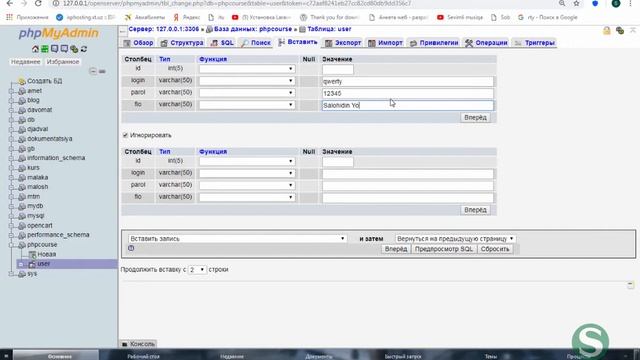
Task: Select the mysql database in tree
Action: [36, 216]
